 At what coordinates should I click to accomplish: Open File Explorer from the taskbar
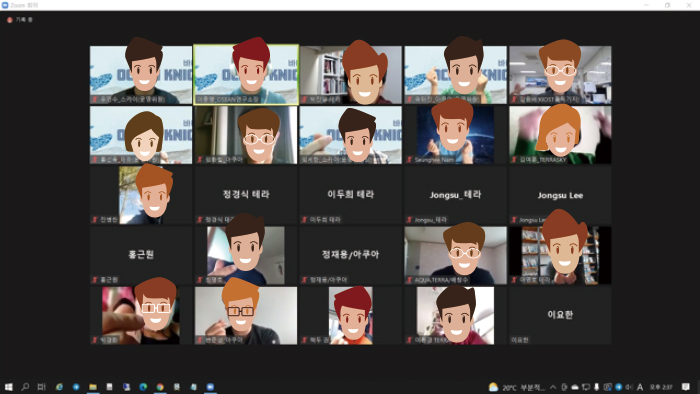[x=93, y=387]
